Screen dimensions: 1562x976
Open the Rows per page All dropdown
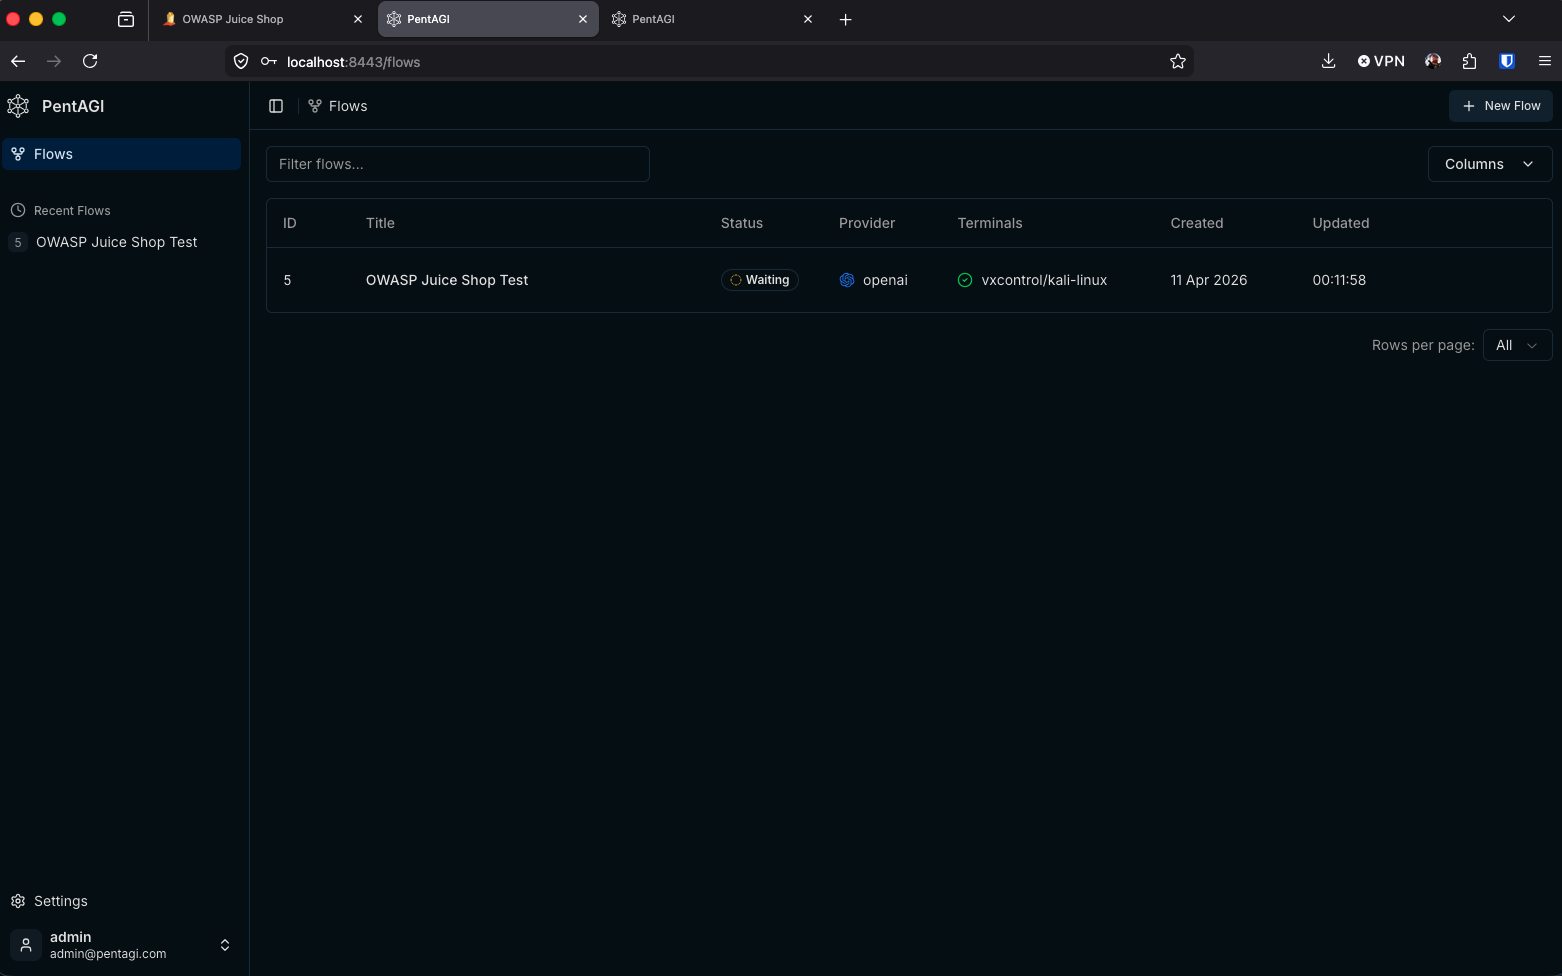(x=1517, y=345)
